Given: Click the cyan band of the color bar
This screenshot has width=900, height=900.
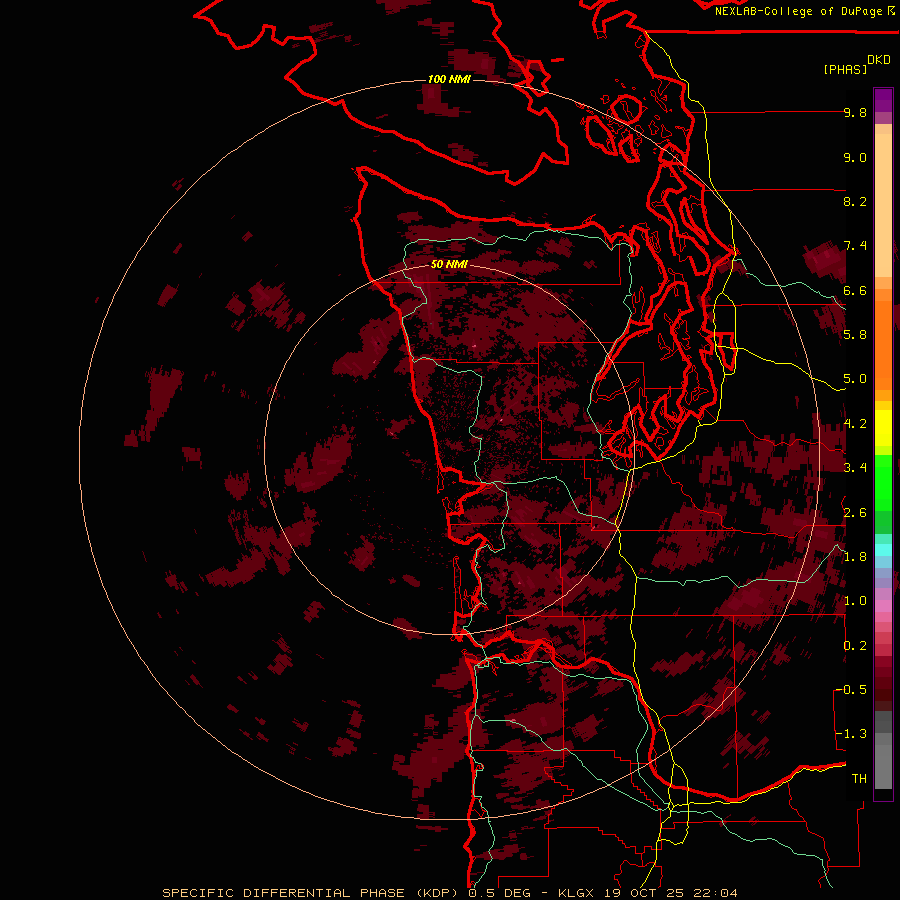Looking at the screenshot, I should tap(883, 550).
